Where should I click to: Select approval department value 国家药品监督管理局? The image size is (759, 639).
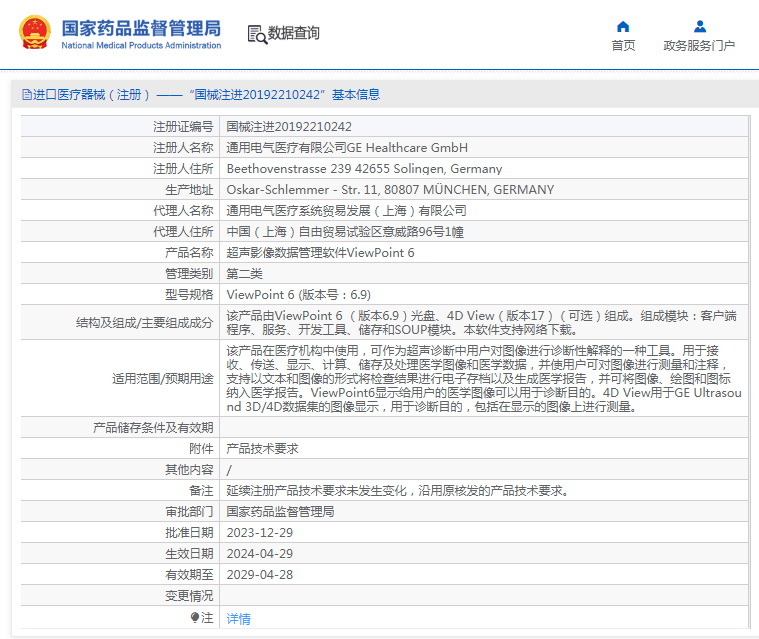[x=280, y=512]
